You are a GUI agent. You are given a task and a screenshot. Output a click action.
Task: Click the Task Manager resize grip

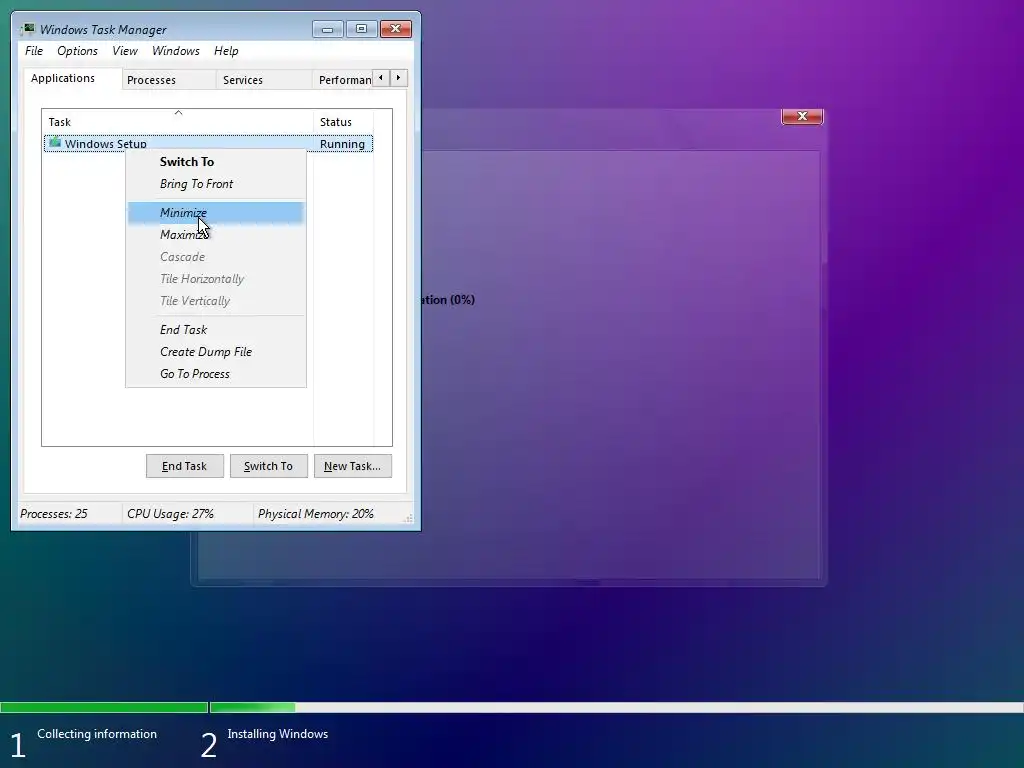pos(408,518)
